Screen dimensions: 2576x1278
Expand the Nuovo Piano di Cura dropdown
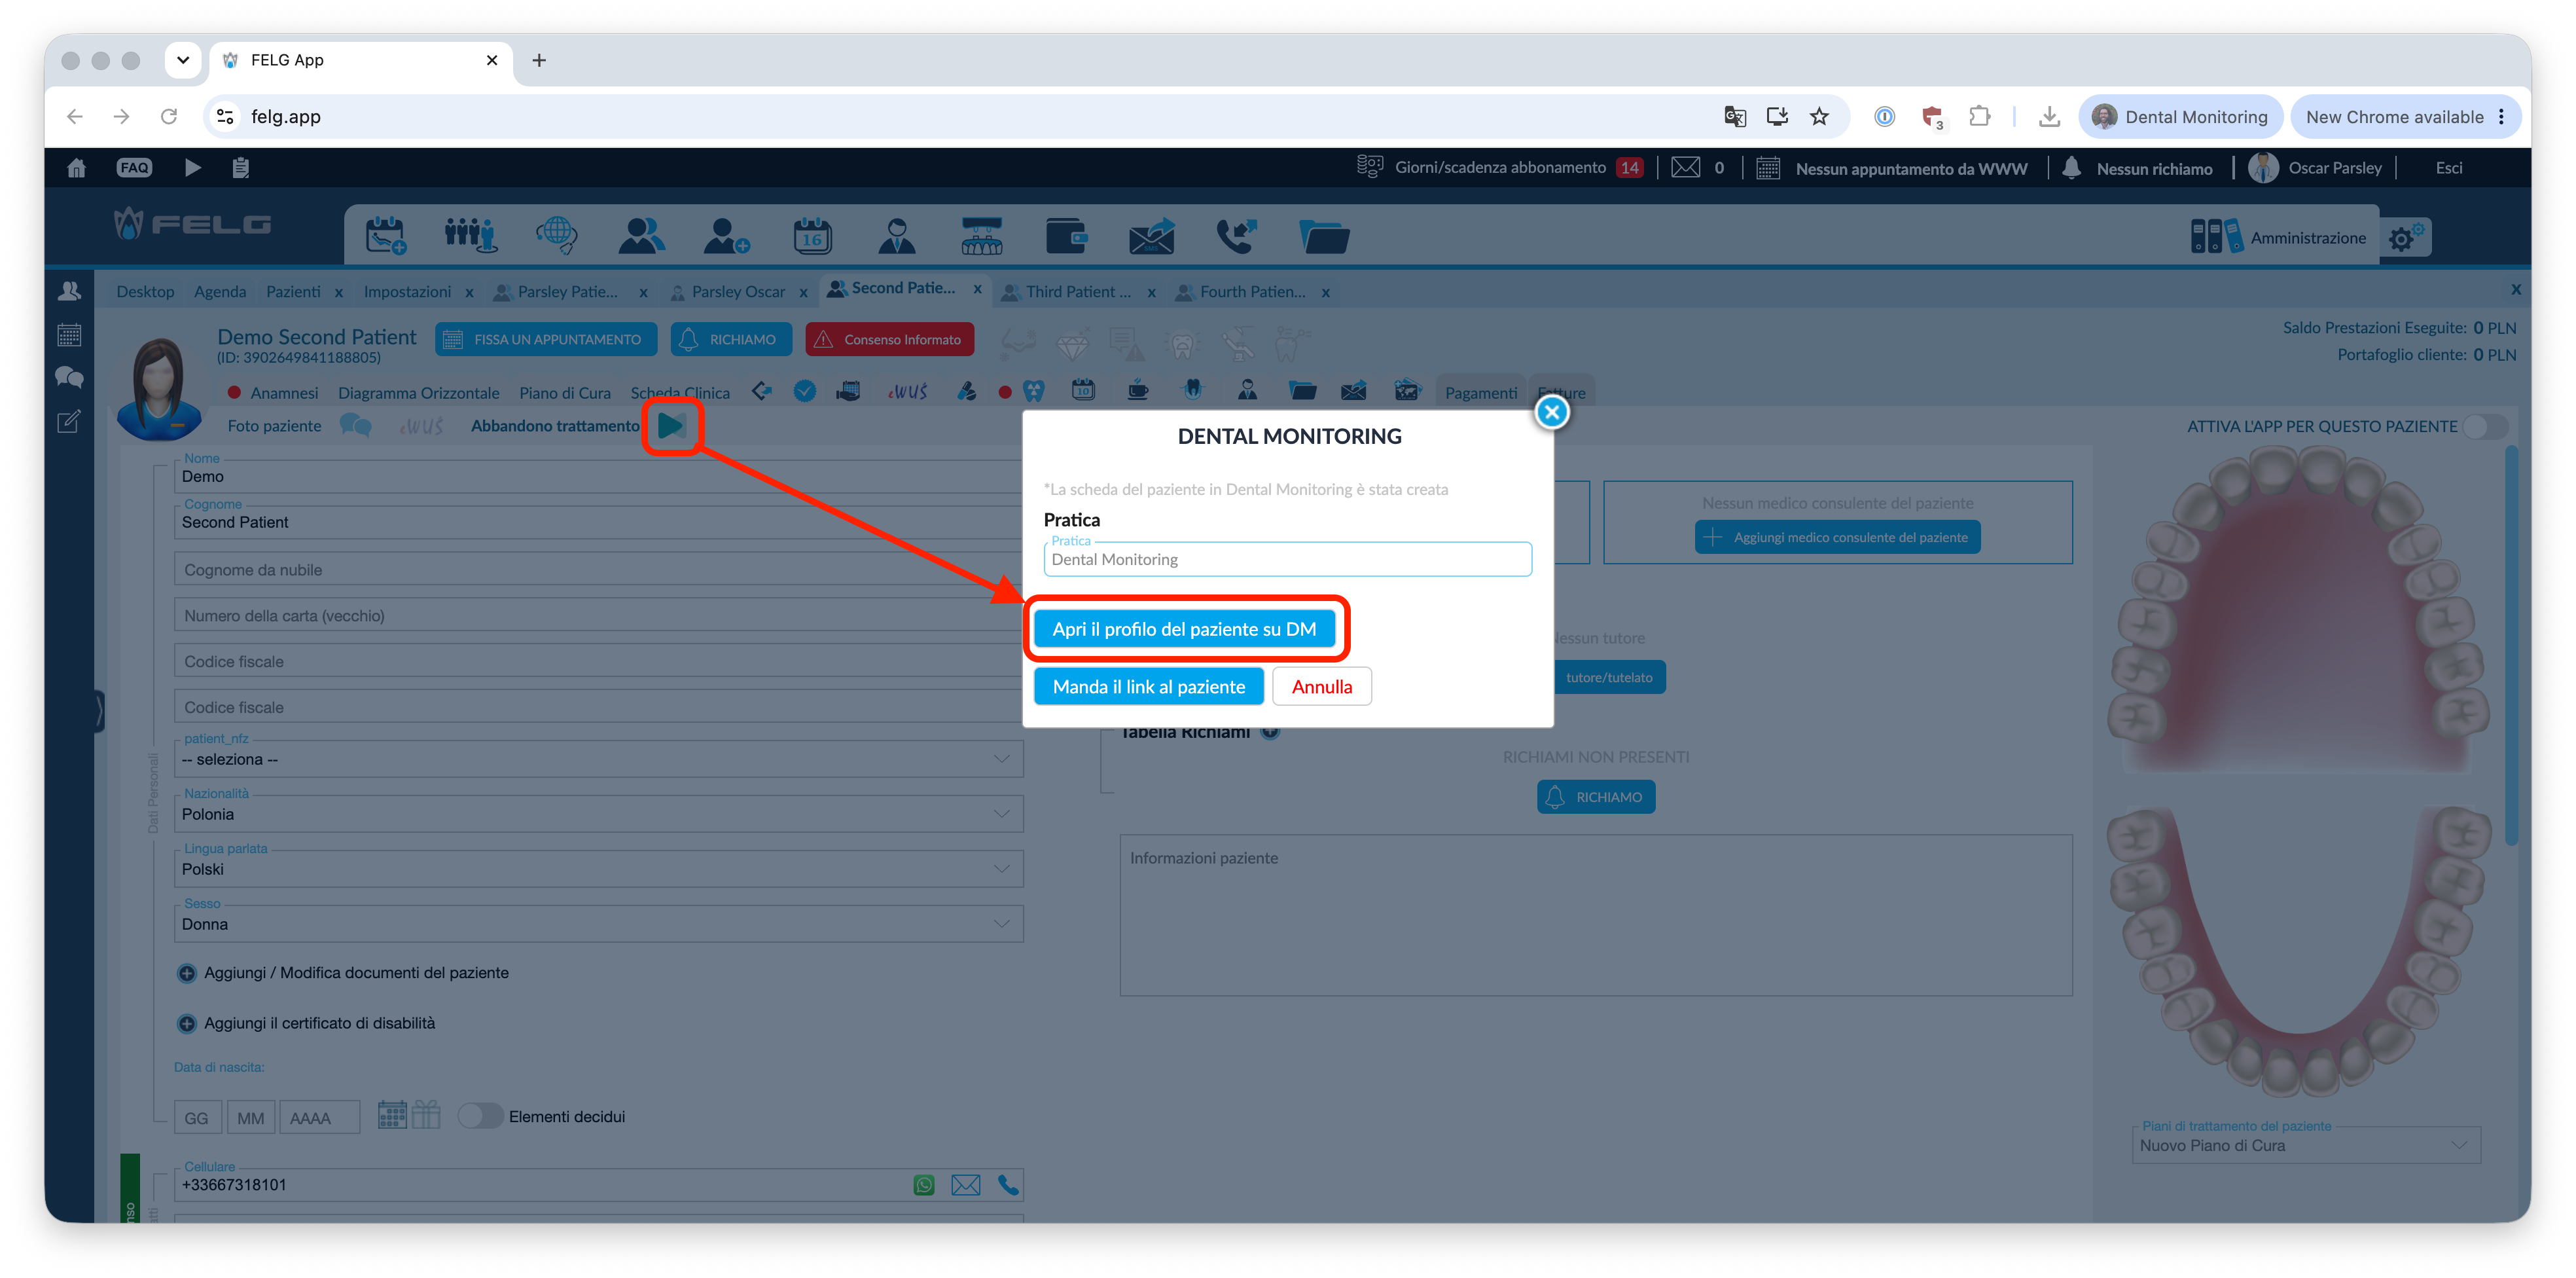[x=2306, y=1145]
